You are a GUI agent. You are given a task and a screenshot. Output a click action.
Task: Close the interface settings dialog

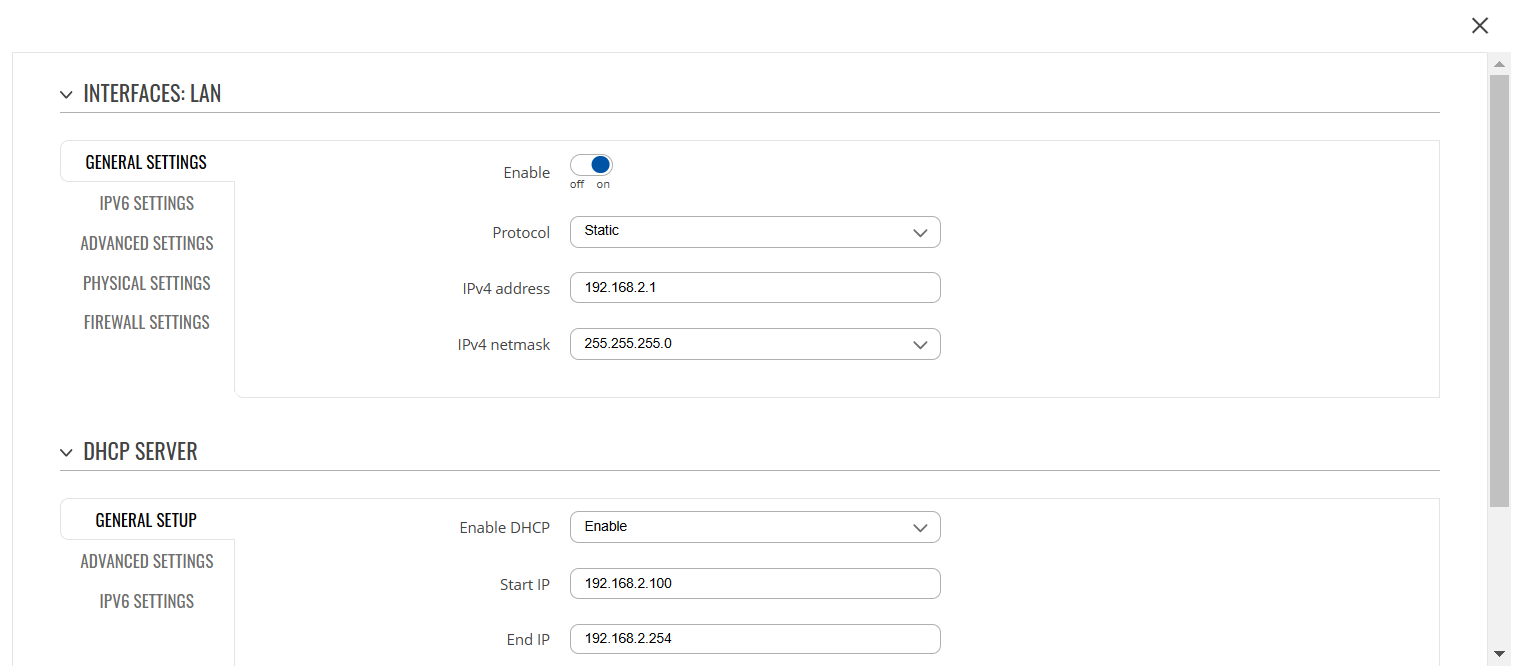pyautogui.click(x=1480, y=26)
